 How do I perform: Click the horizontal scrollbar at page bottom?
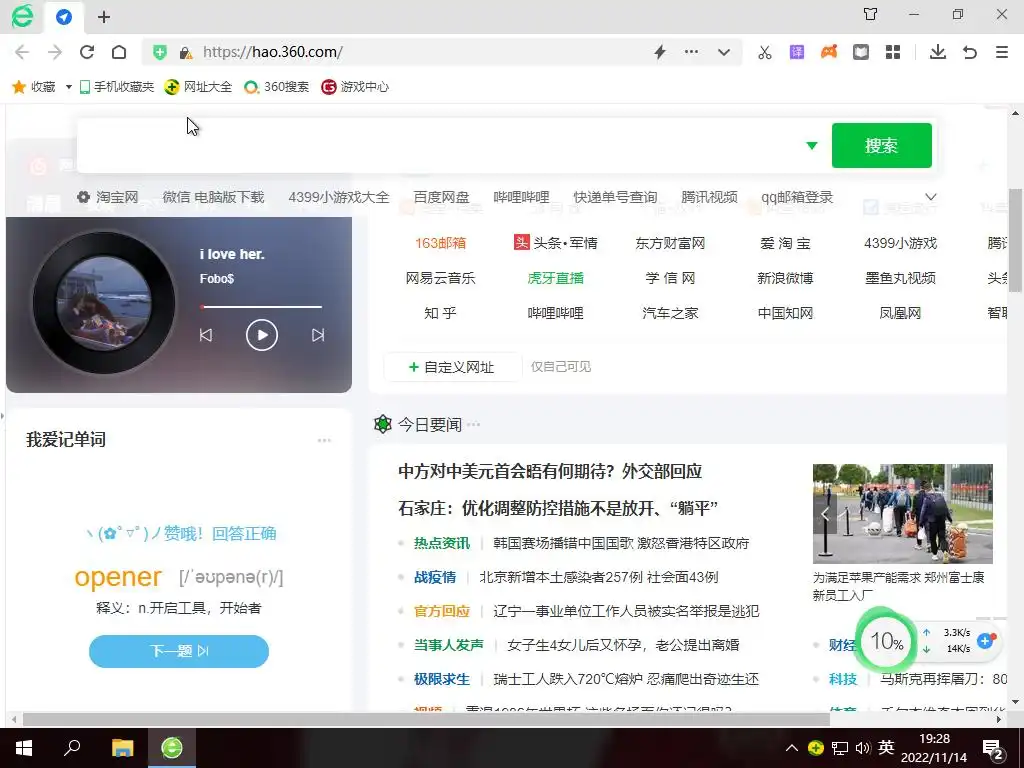point(426,720)
